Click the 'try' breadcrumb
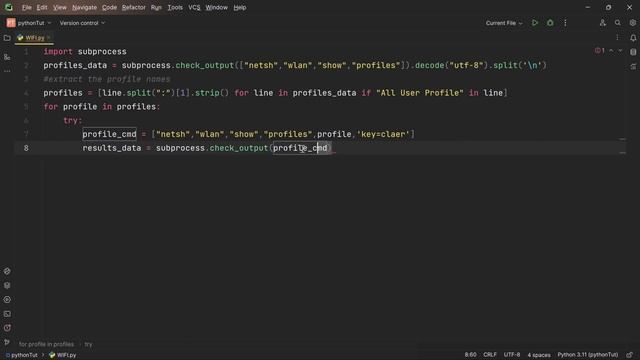This screenshot has height=360, width=640. tap(88, 344)
